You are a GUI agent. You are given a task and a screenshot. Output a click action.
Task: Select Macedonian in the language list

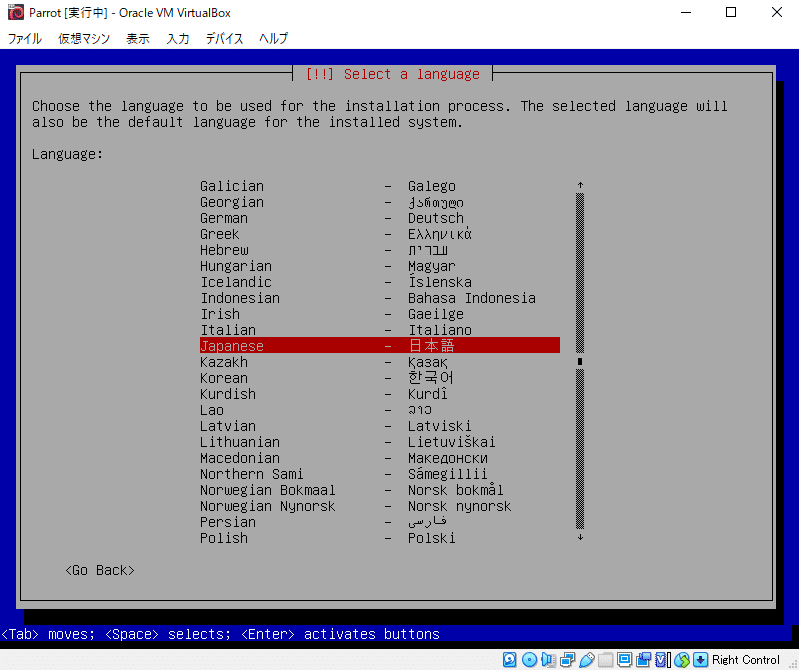[380, 458]
